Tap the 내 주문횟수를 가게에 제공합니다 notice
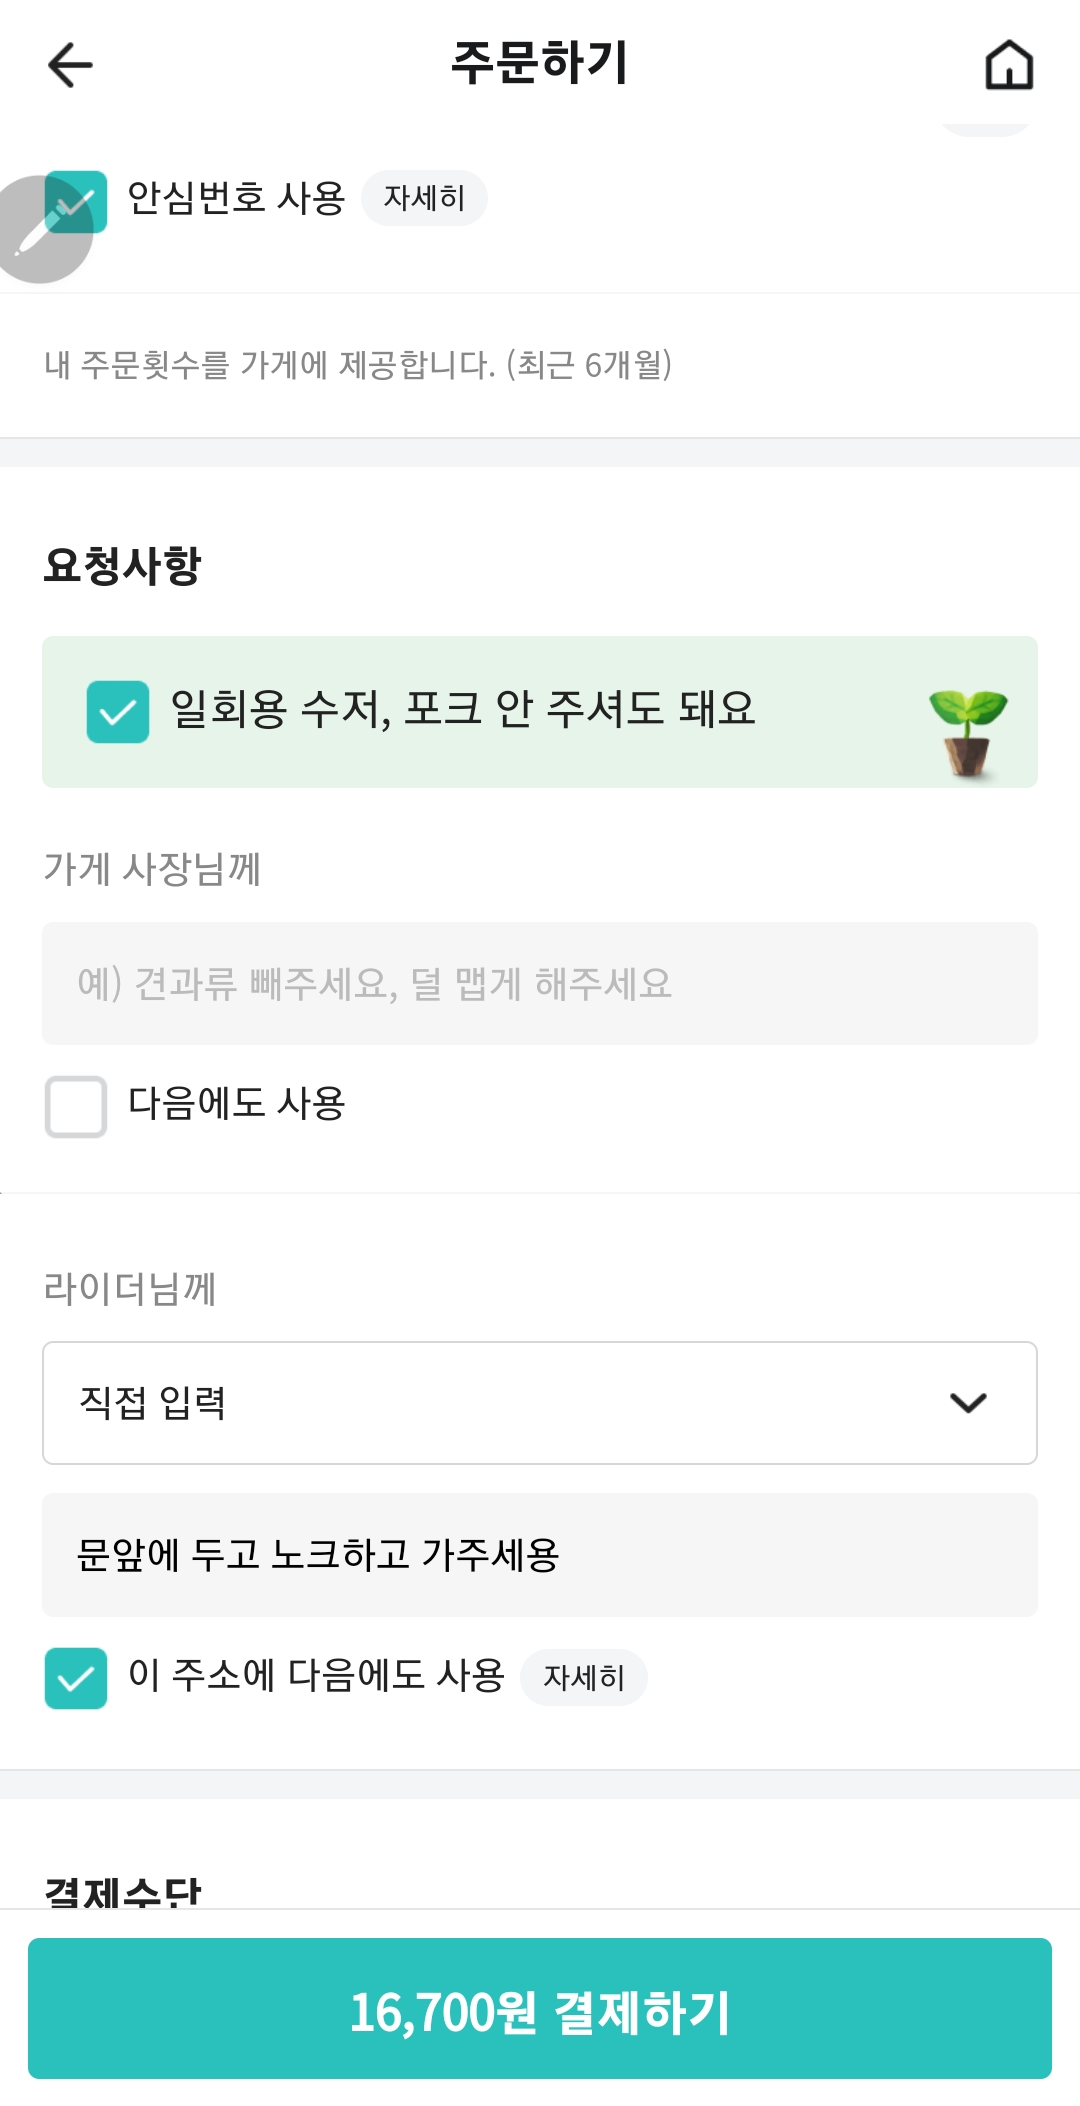 [357, 365]
